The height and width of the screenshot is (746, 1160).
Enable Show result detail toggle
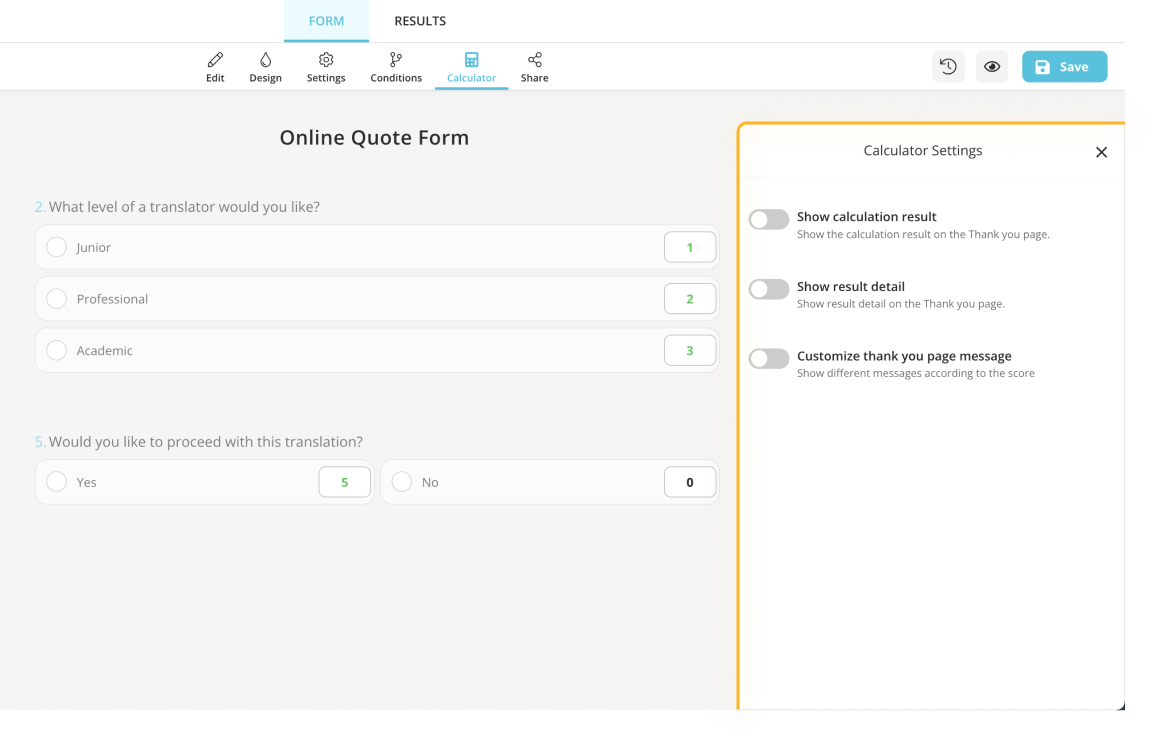(x=769, y=289)
